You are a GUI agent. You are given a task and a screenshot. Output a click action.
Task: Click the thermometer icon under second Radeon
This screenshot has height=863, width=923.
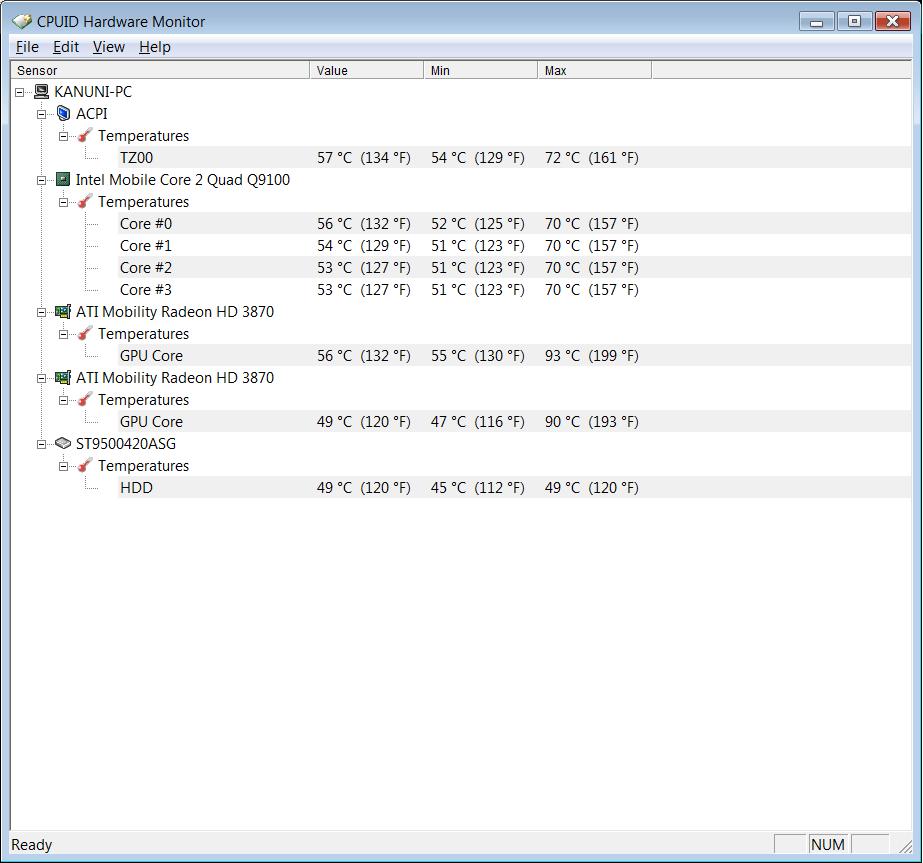click(x=85, y=399)
